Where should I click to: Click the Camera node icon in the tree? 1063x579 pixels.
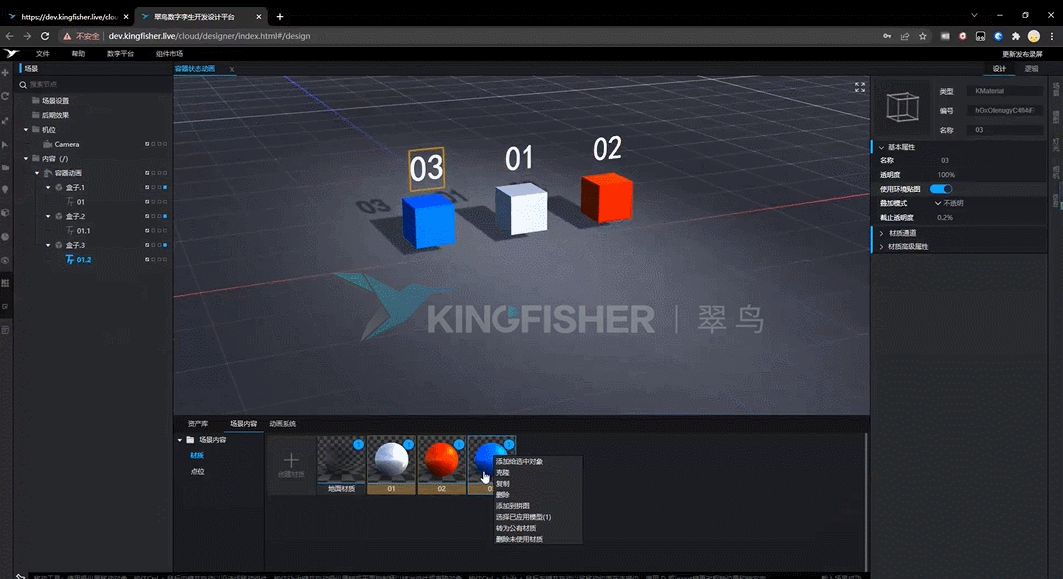point(47,144)
